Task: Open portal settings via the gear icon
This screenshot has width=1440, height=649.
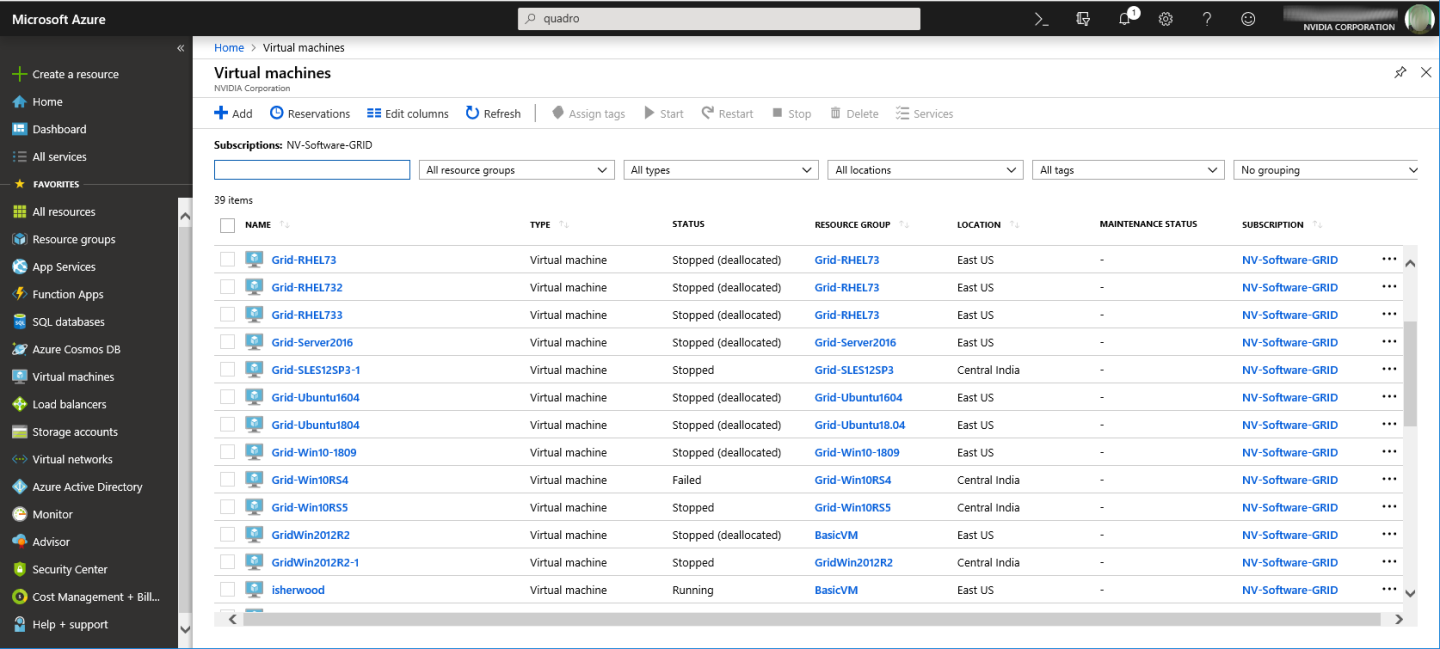Action: pyautogui.click(x=1165, y=18)
